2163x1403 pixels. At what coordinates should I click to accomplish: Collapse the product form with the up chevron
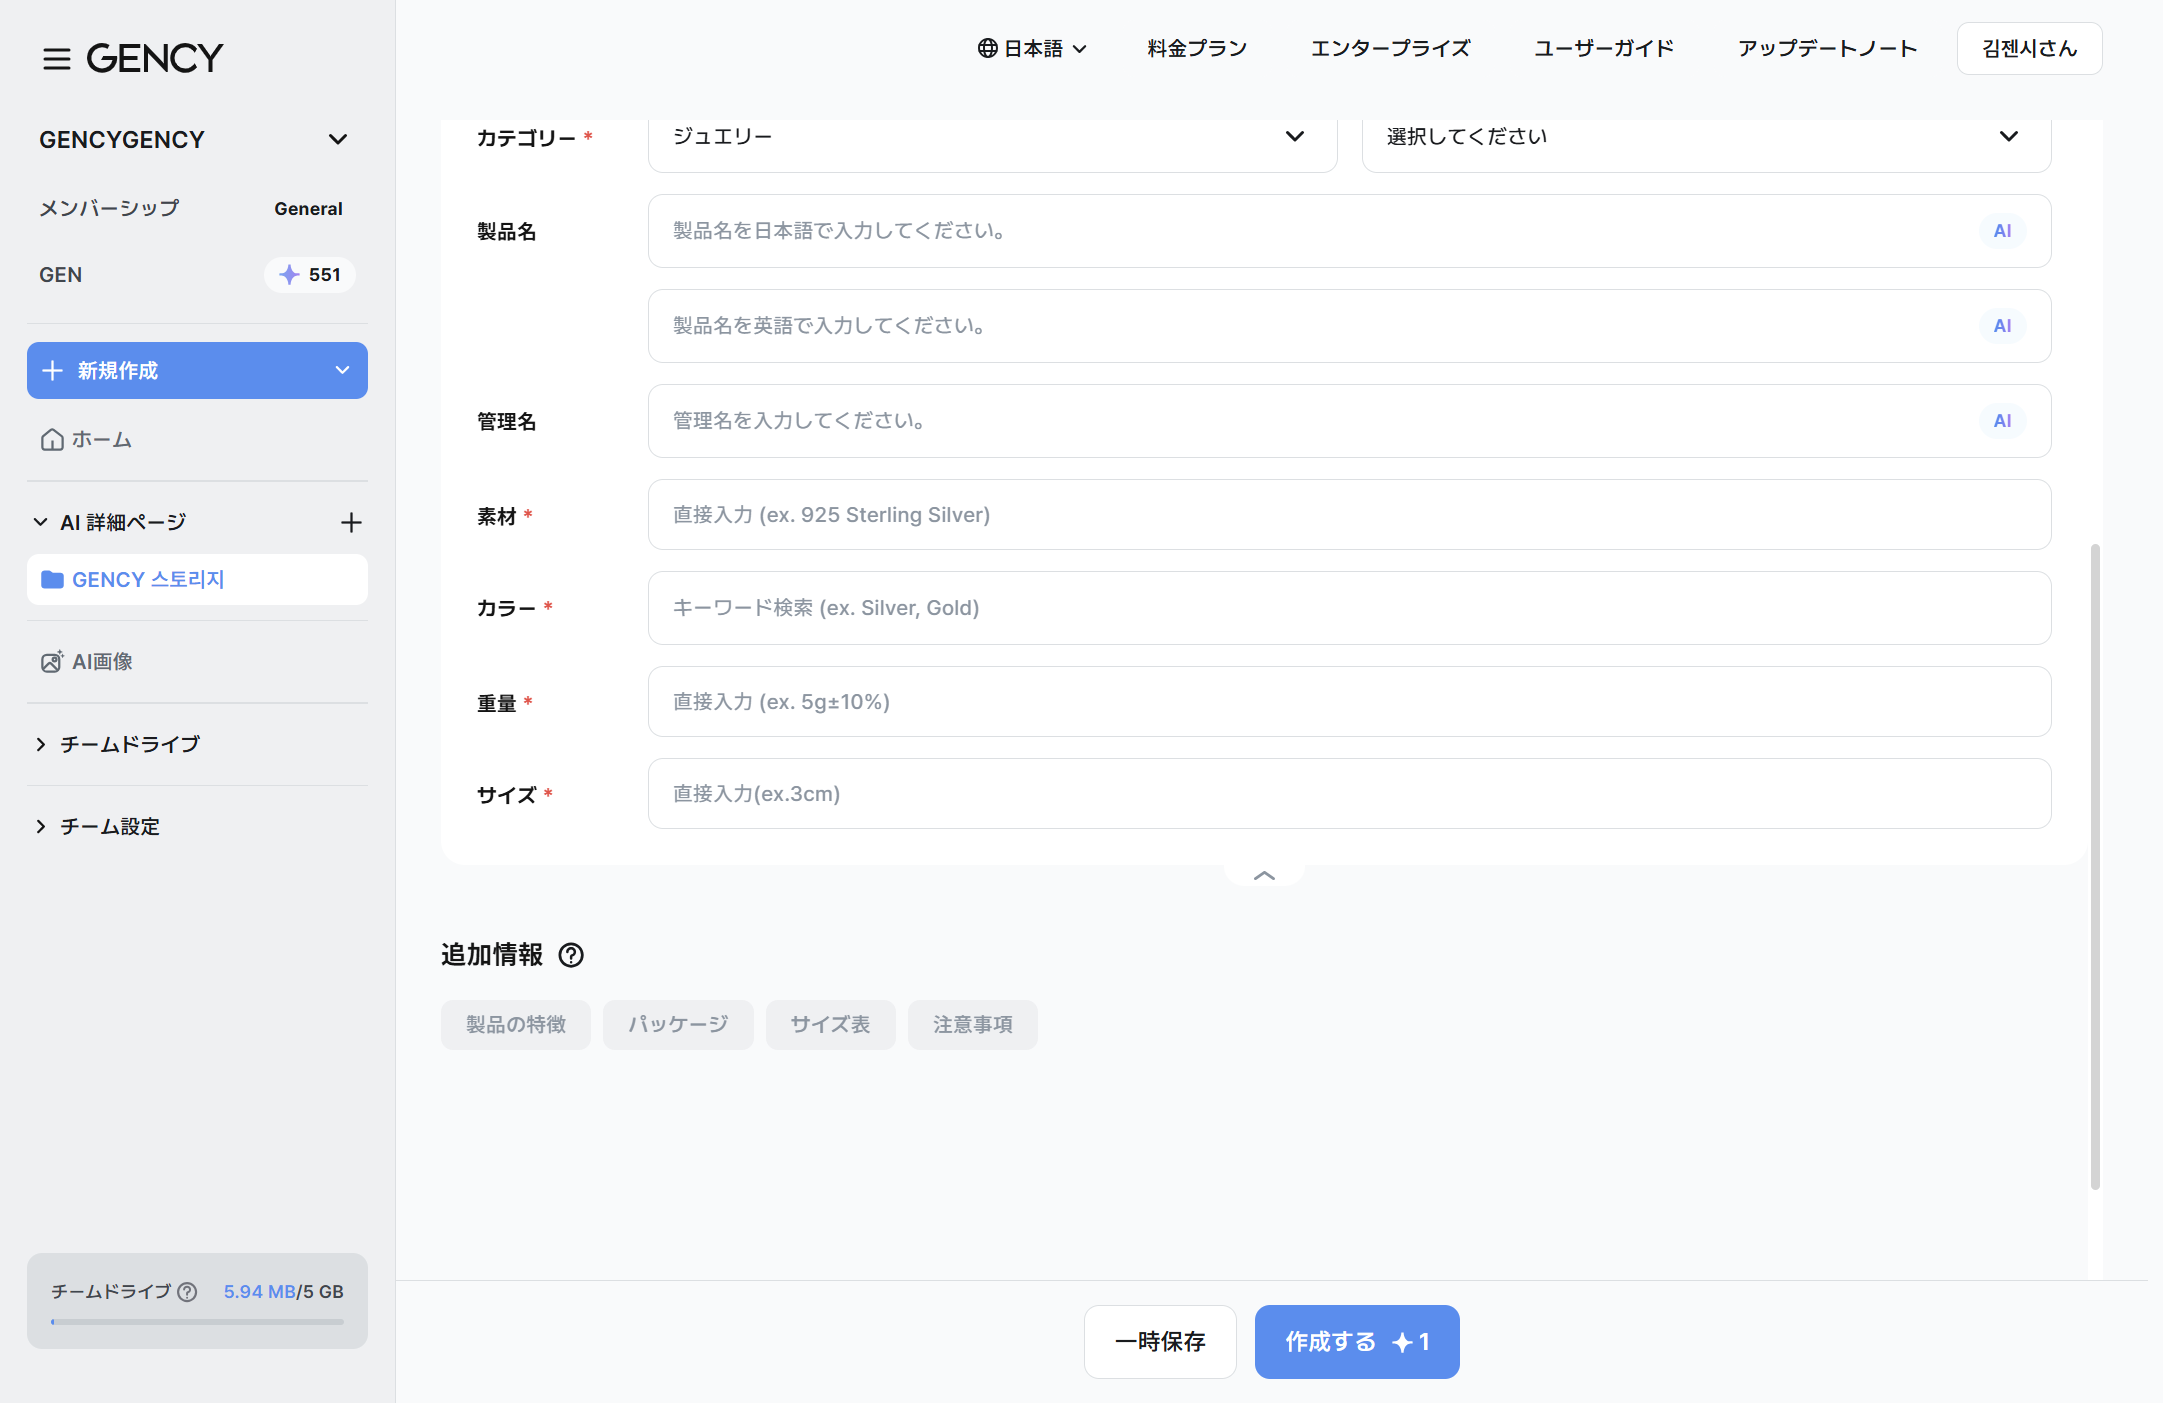(x=1264, y=875)
